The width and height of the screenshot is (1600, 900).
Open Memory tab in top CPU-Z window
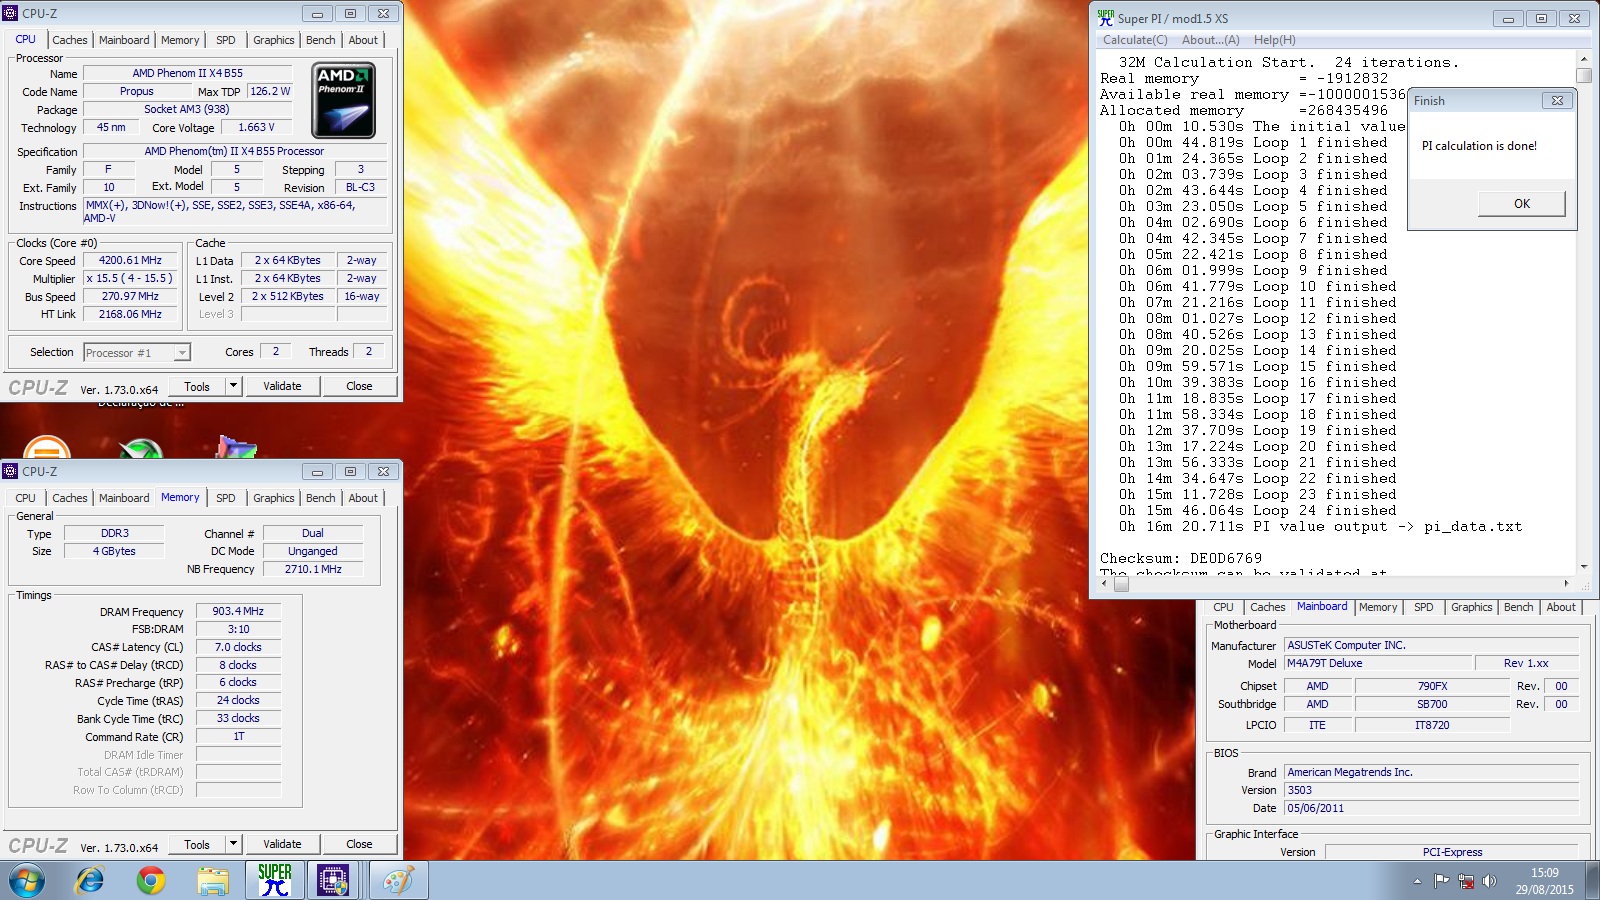[180, 40]
